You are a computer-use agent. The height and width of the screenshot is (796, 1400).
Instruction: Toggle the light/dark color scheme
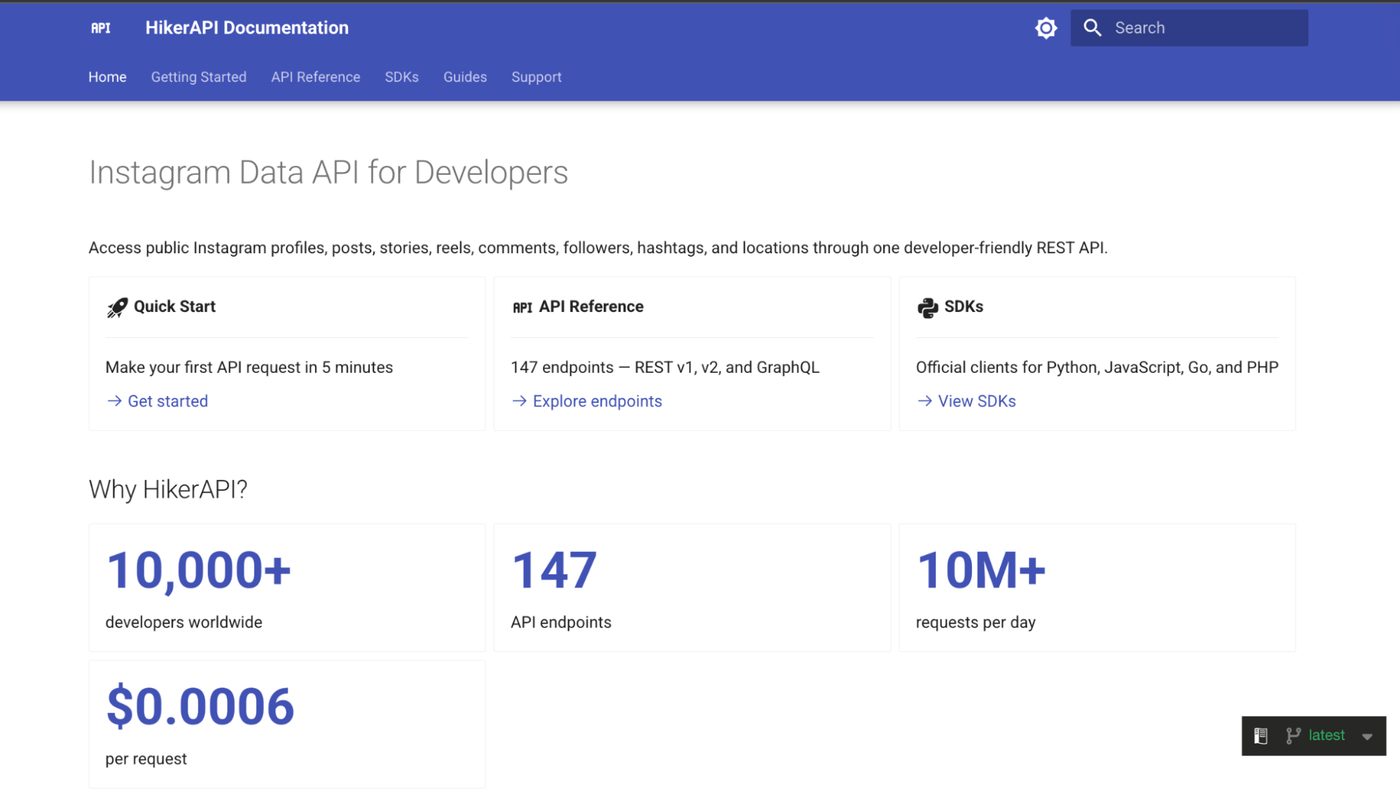tap(1046, 28)
